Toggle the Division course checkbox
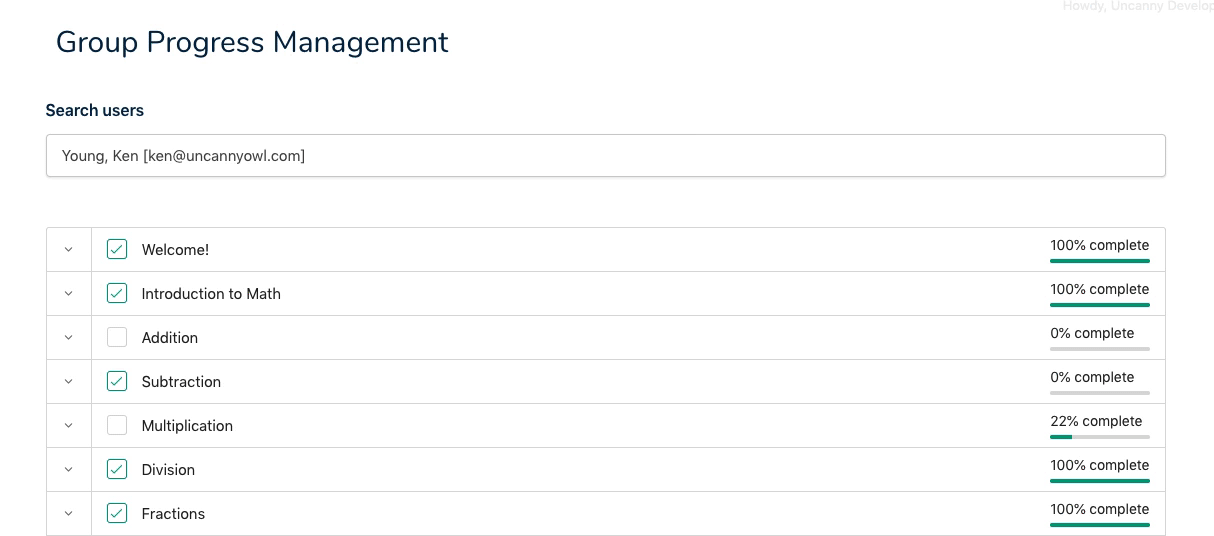1214x536 pixels. click(x=117, y=469)
